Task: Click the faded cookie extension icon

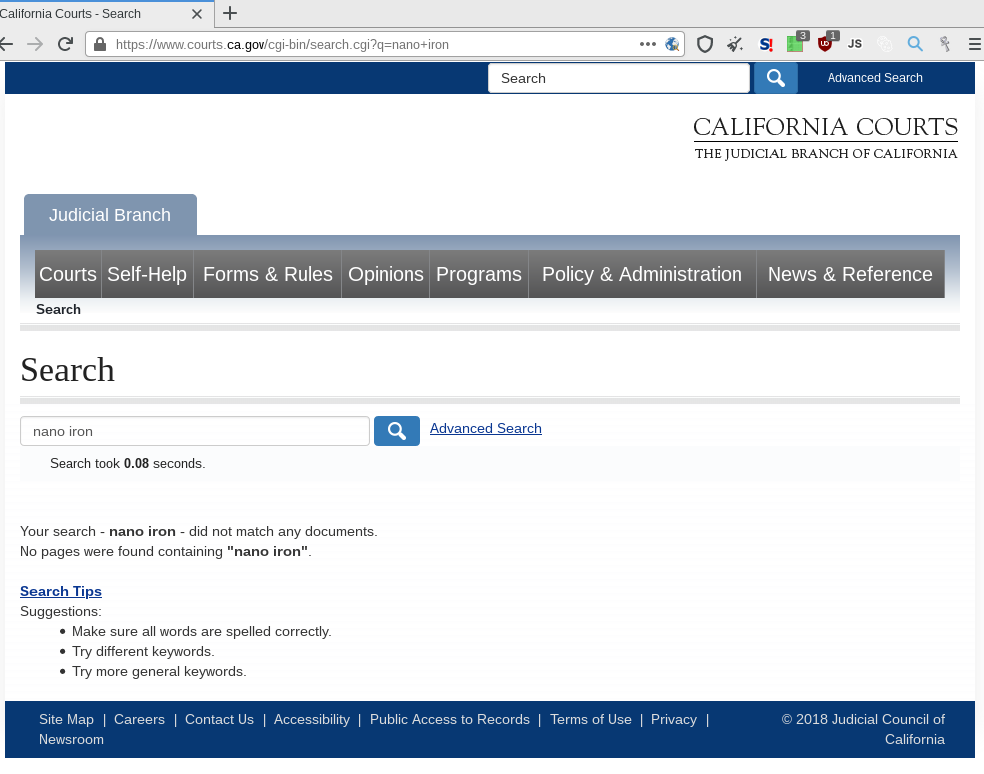Action: point(885,45)
